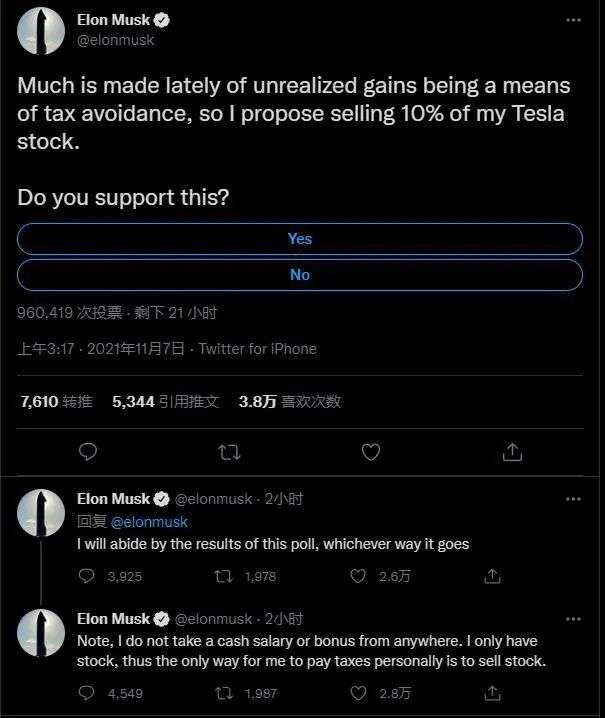Screen dimensions: 605x718
Task: Vote Yes in the poll
Action: pos(300,239)
